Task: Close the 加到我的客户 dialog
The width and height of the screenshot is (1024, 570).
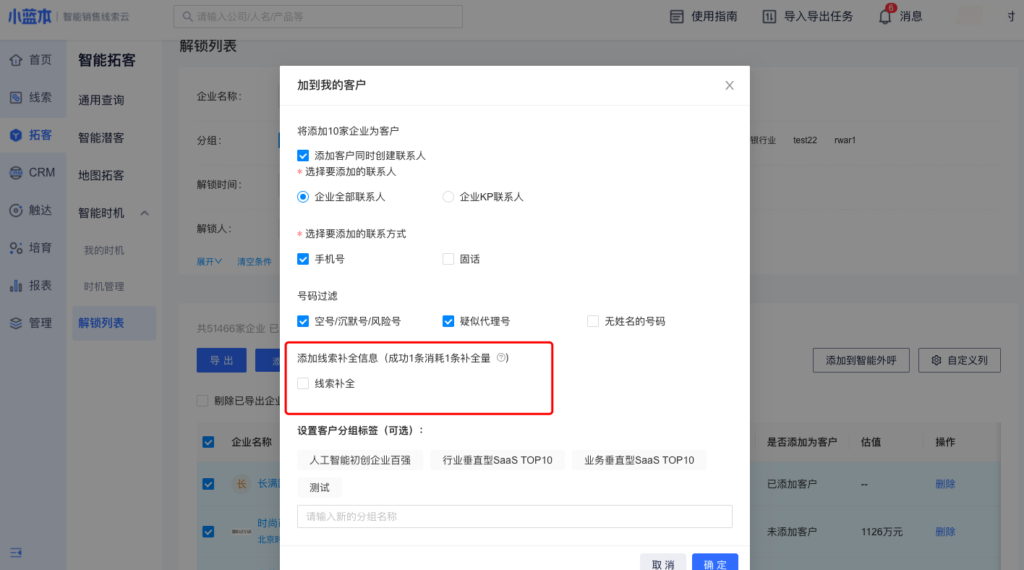Action: tap(729, 86)
